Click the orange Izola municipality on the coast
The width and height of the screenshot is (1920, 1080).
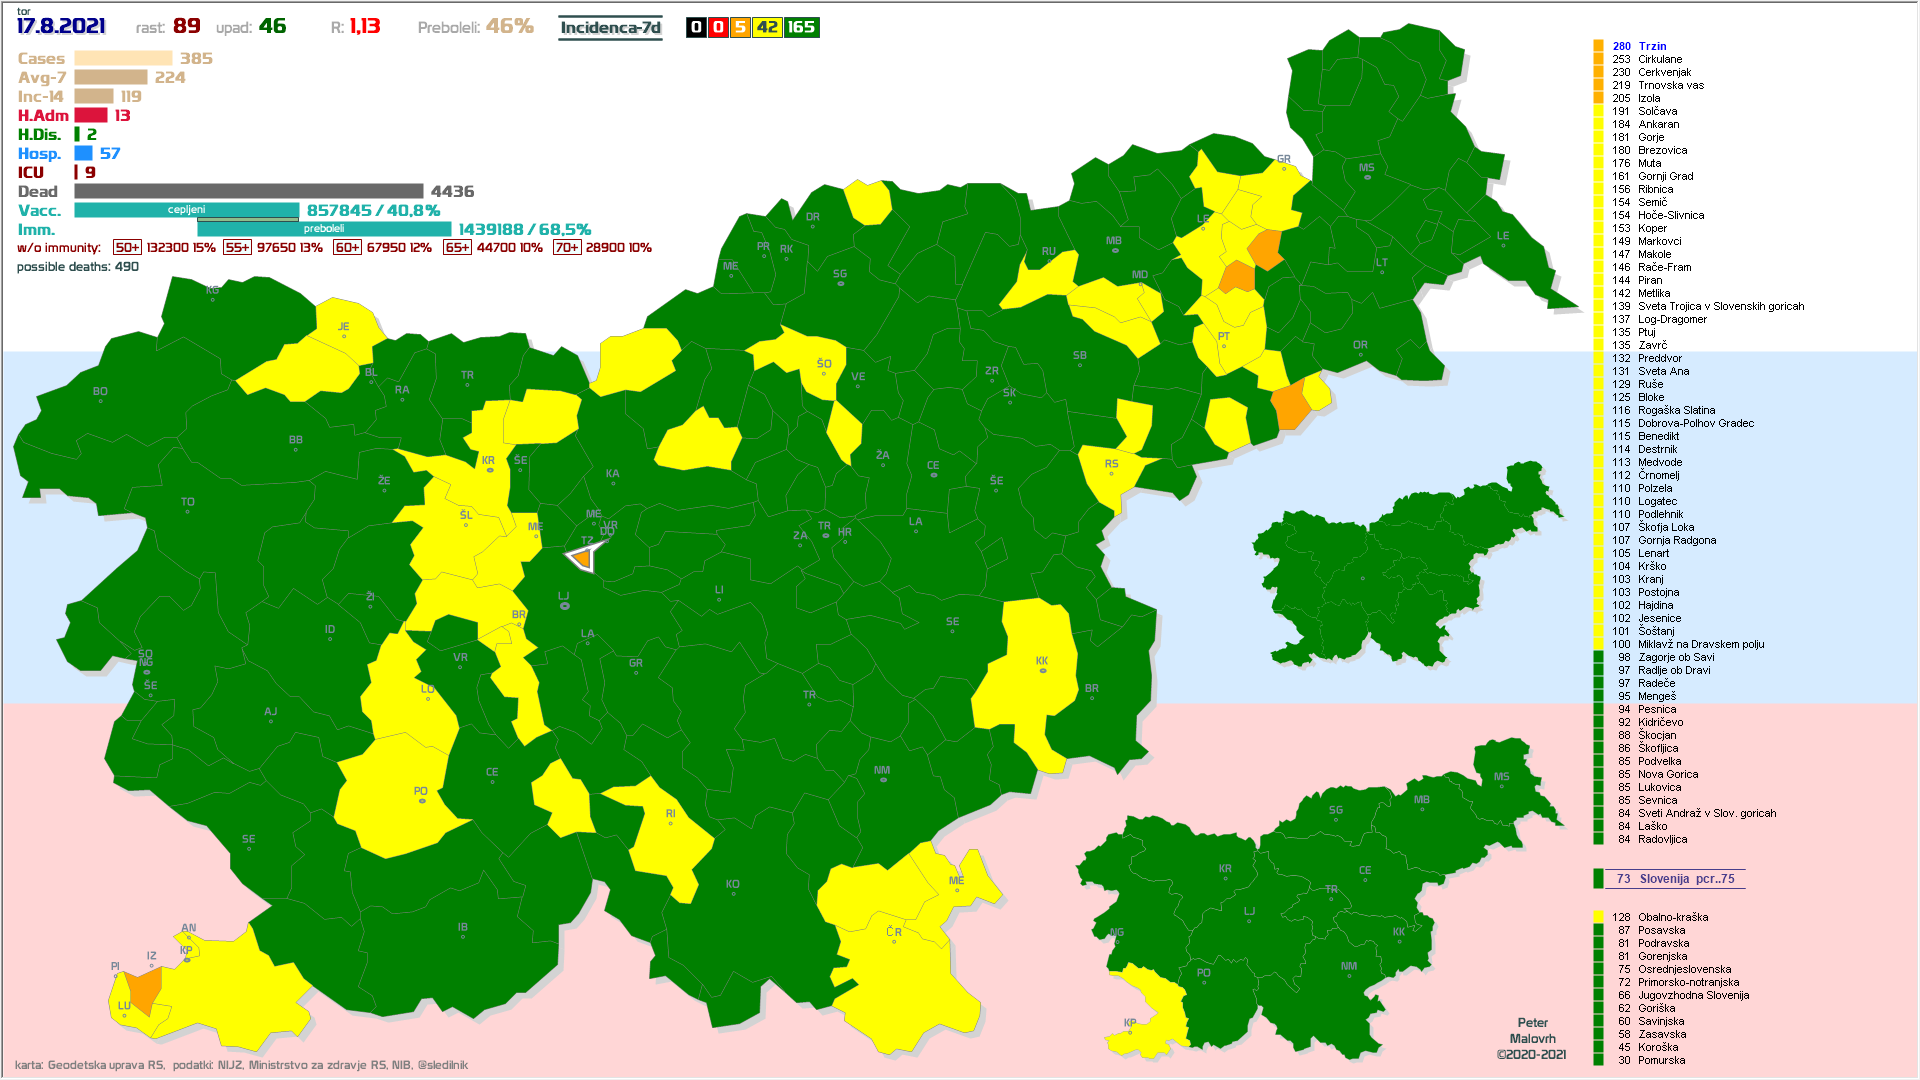click(146, 989)
